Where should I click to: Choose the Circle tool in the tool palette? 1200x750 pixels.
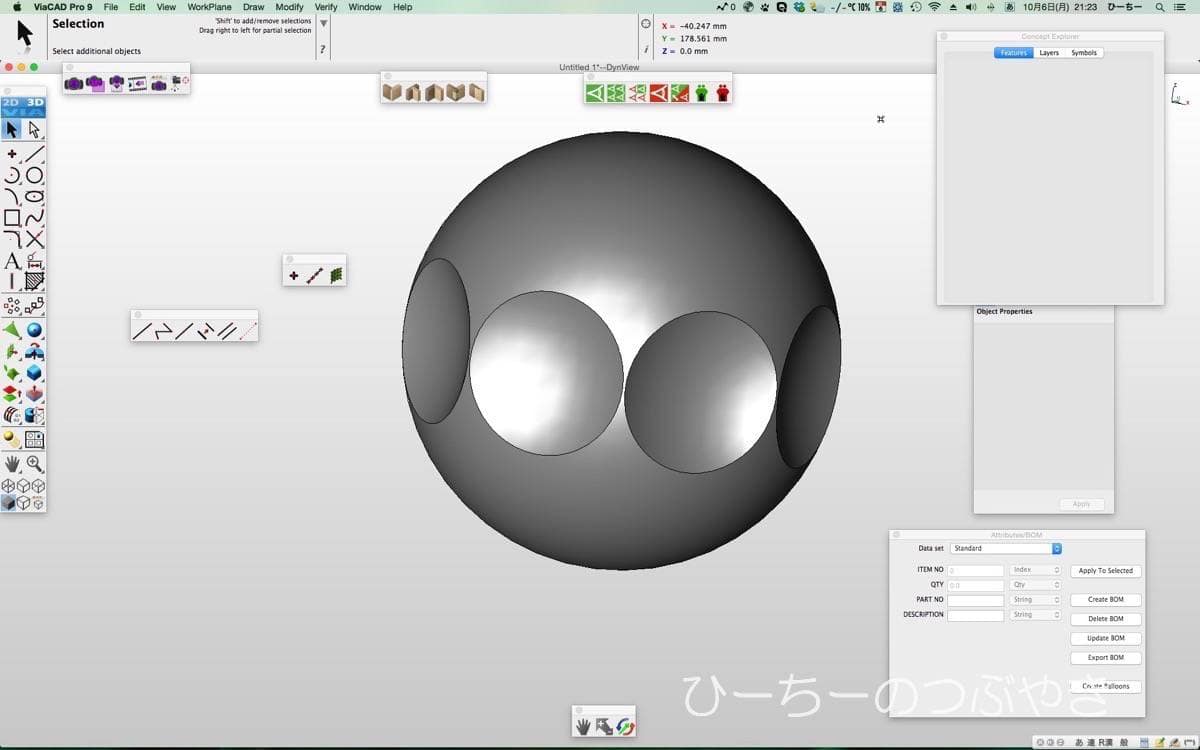coord(35,175)
